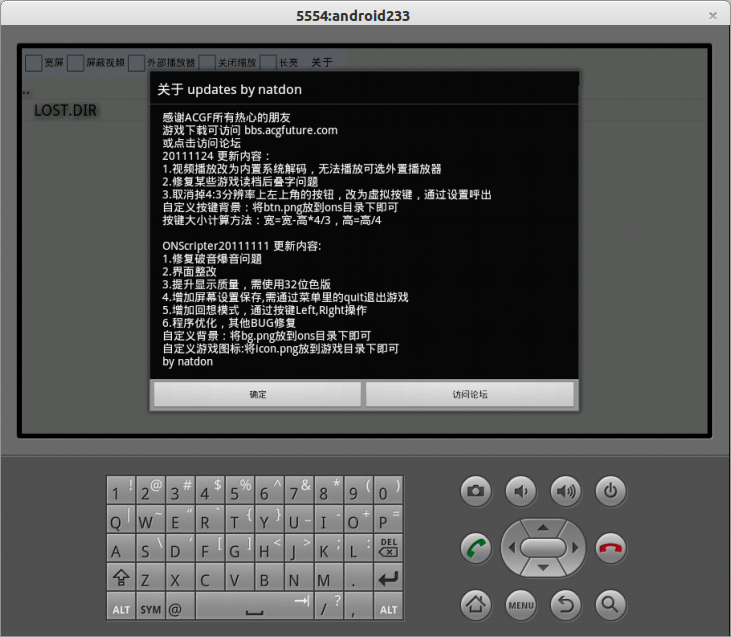Image resolution: width=731 pixels, height=637 pixels.
Task: Toggle the 长亮 checkbox
Action: click(x=268, y=63)
